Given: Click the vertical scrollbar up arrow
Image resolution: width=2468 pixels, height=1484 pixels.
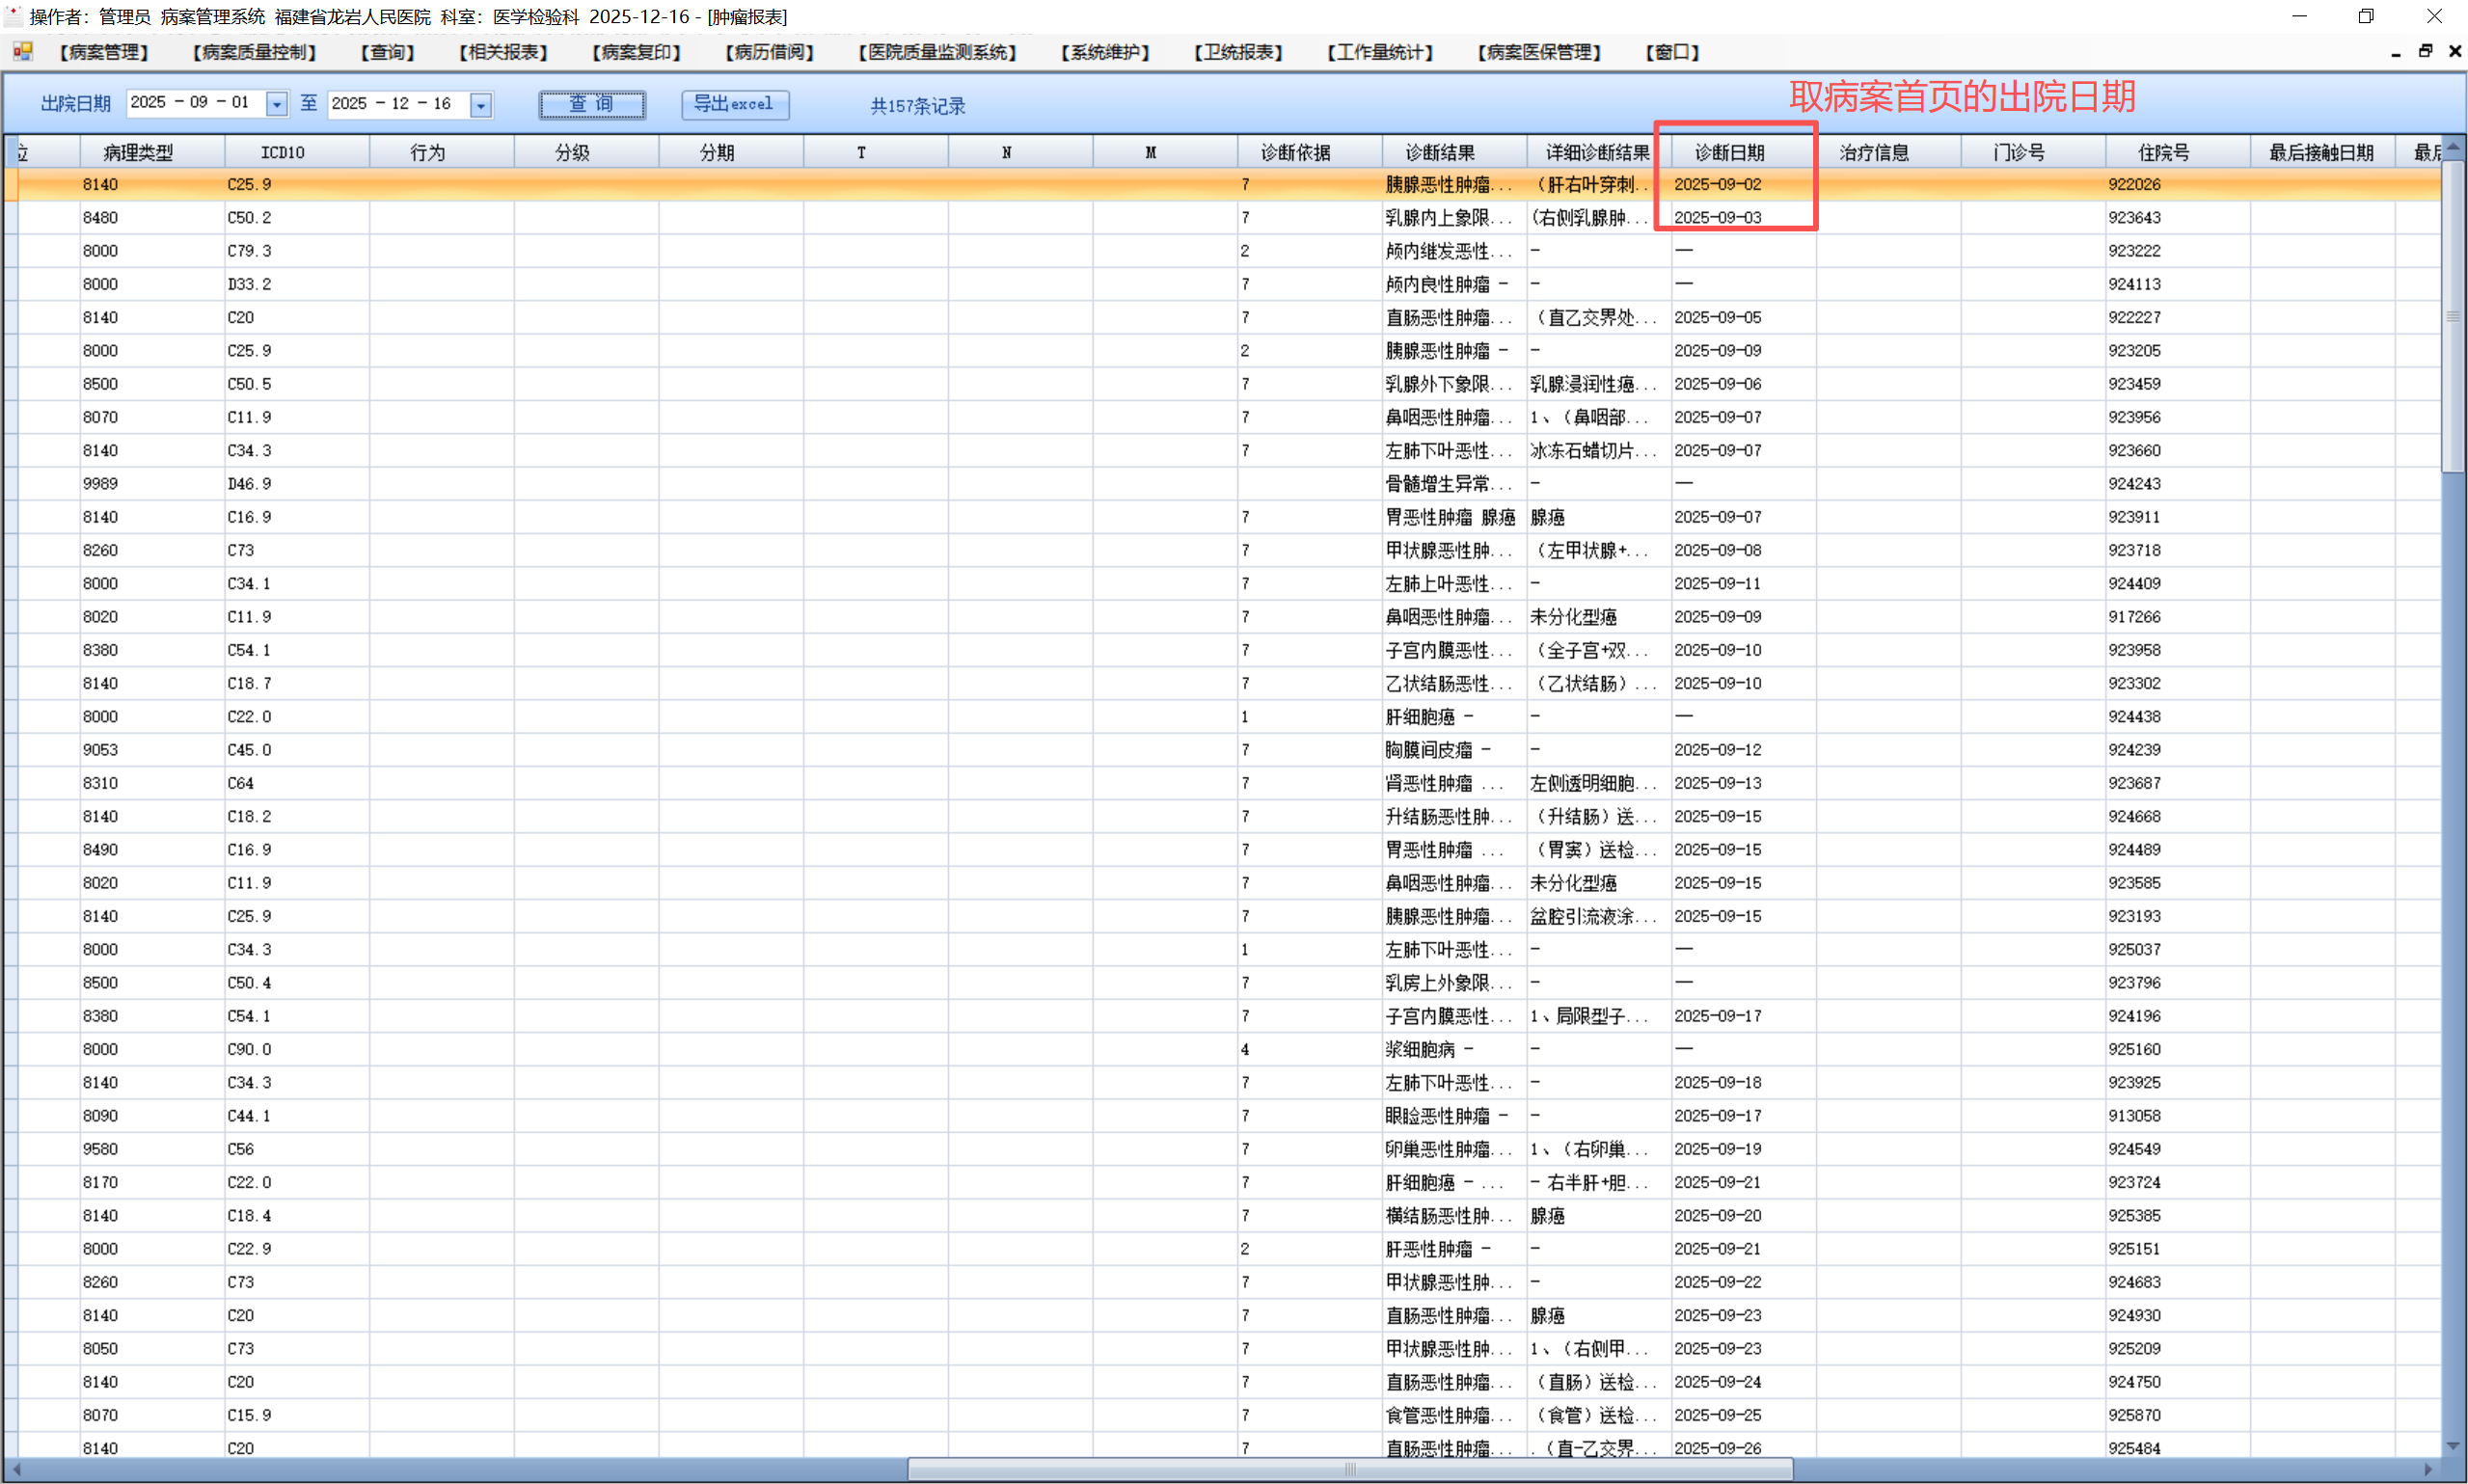Looking at the screenshot, I should [2452, 148].
